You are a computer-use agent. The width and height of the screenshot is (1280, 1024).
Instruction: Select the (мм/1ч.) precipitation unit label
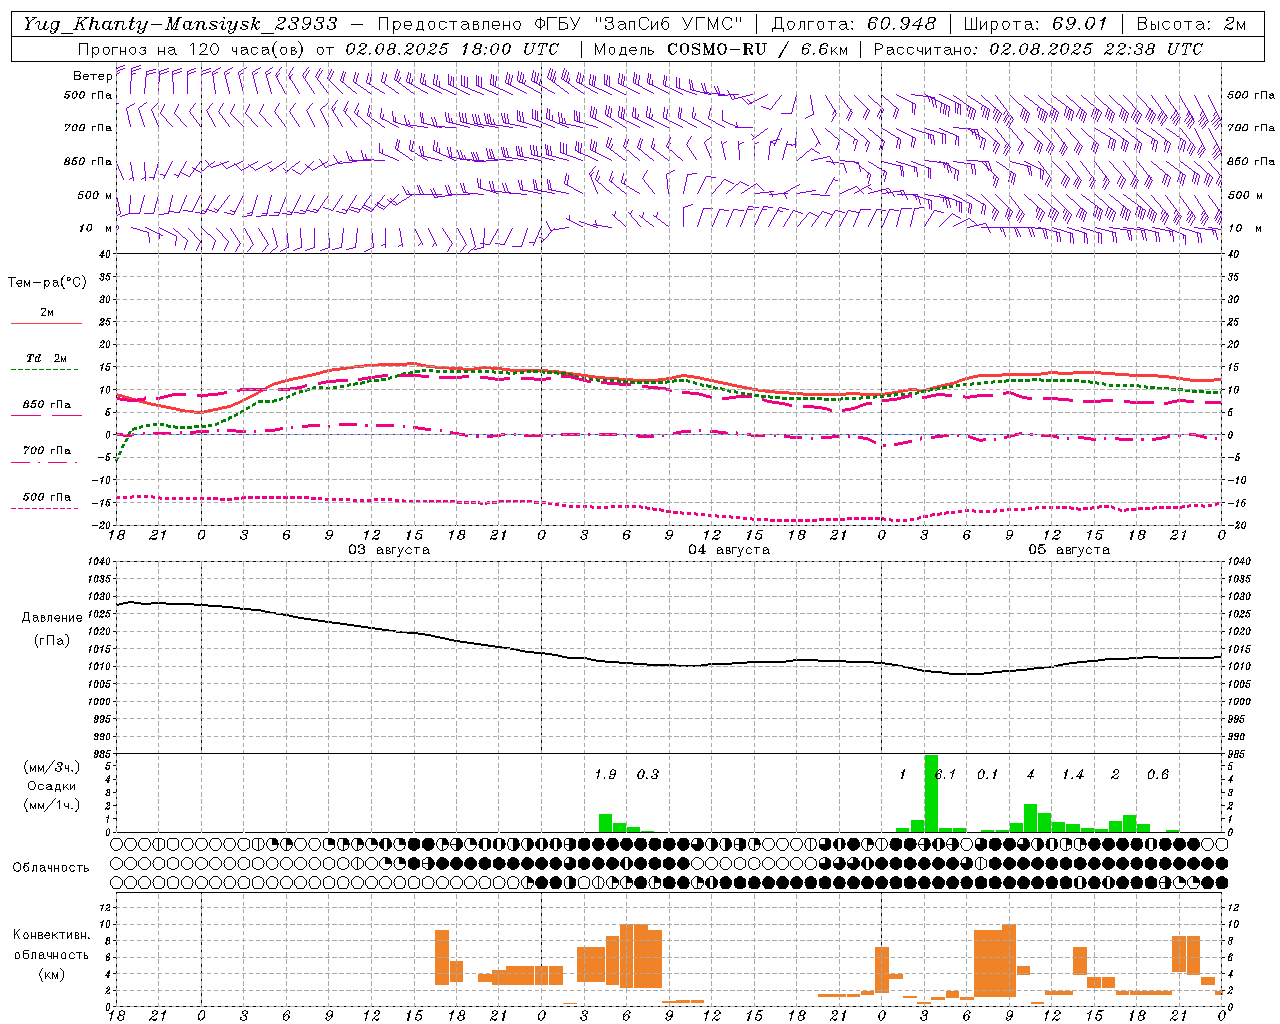tap(51, 805)
